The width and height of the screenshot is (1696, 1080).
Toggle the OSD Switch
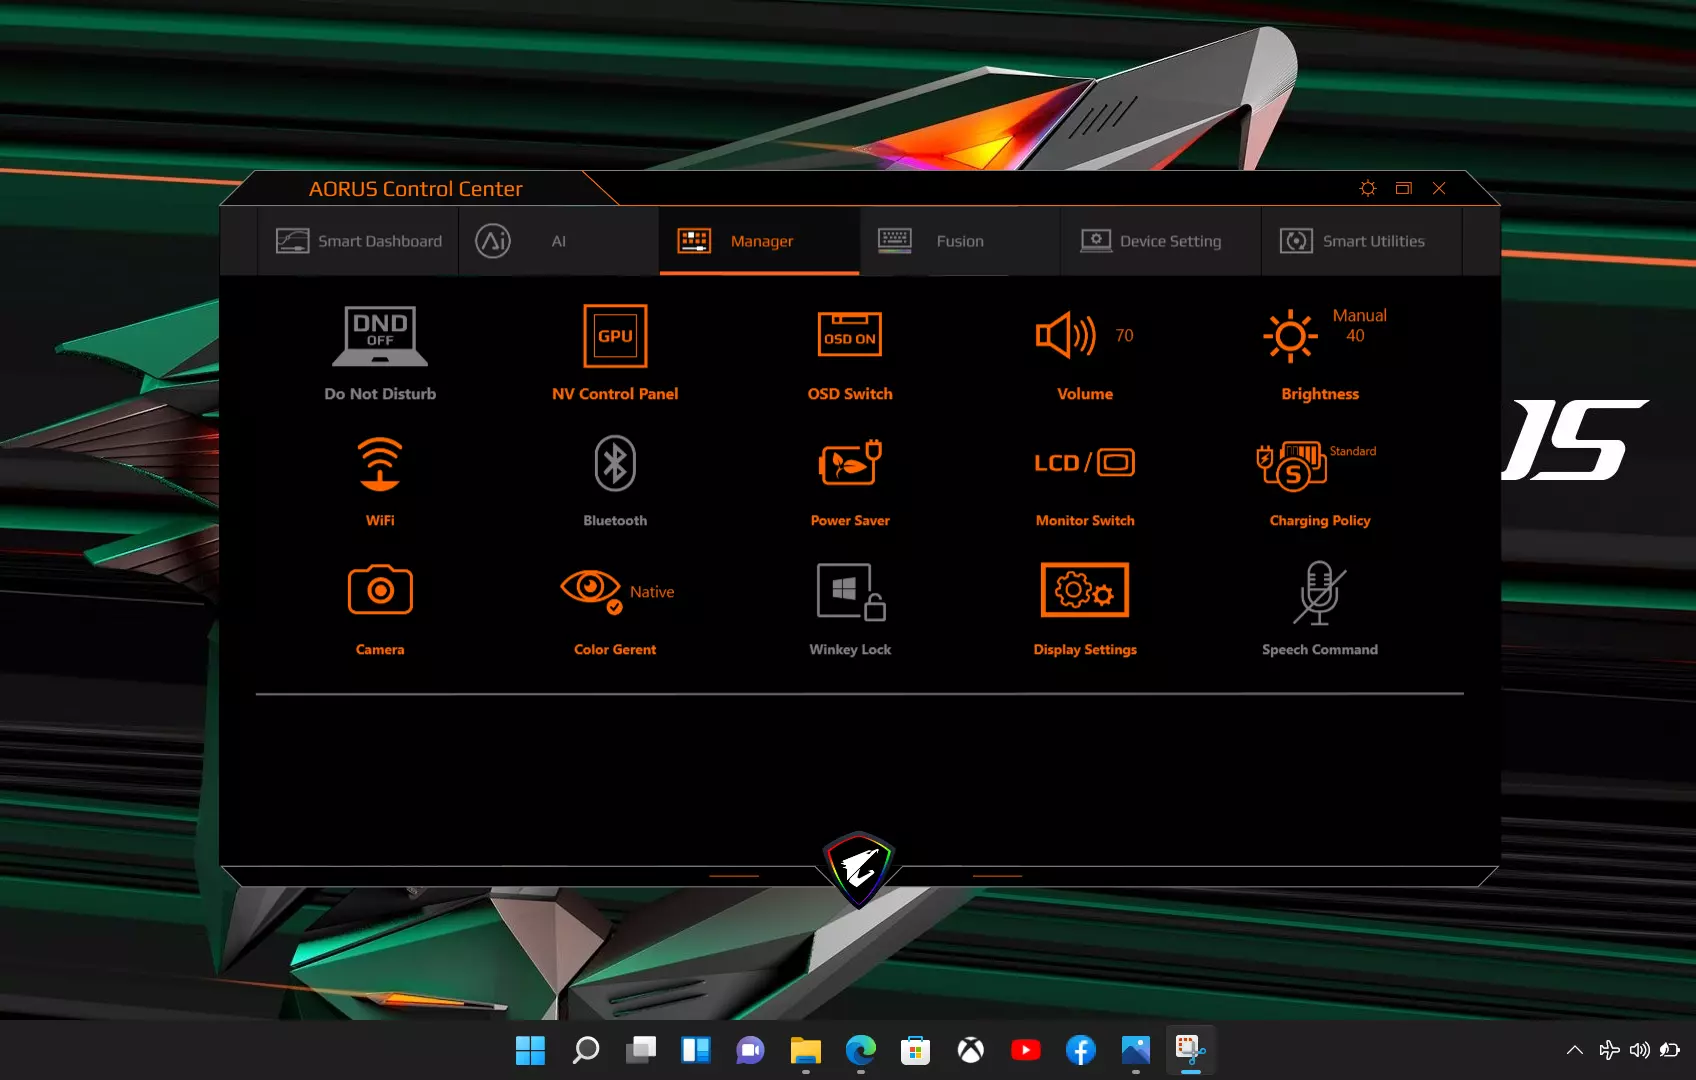tap(850, 336)
